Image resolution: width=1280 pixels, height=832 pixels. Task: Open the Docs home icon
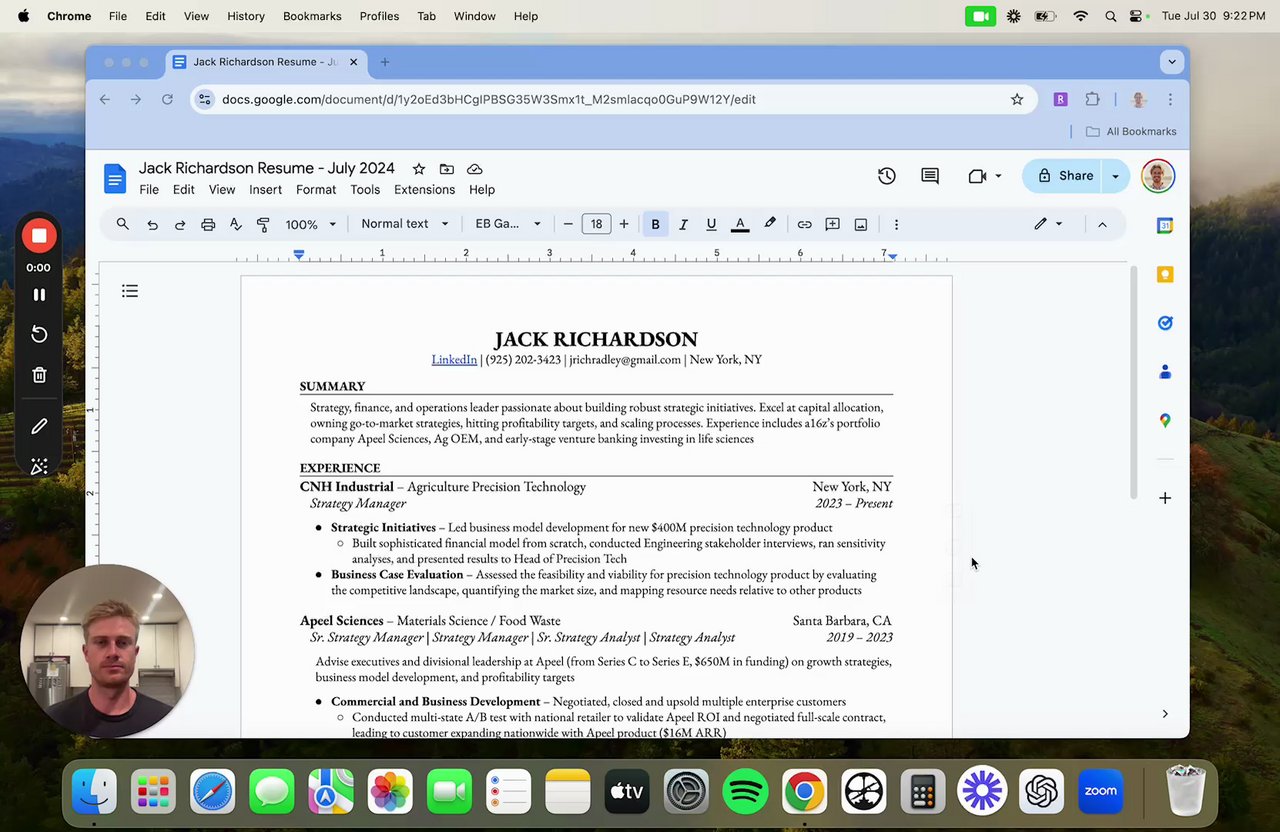115,179
